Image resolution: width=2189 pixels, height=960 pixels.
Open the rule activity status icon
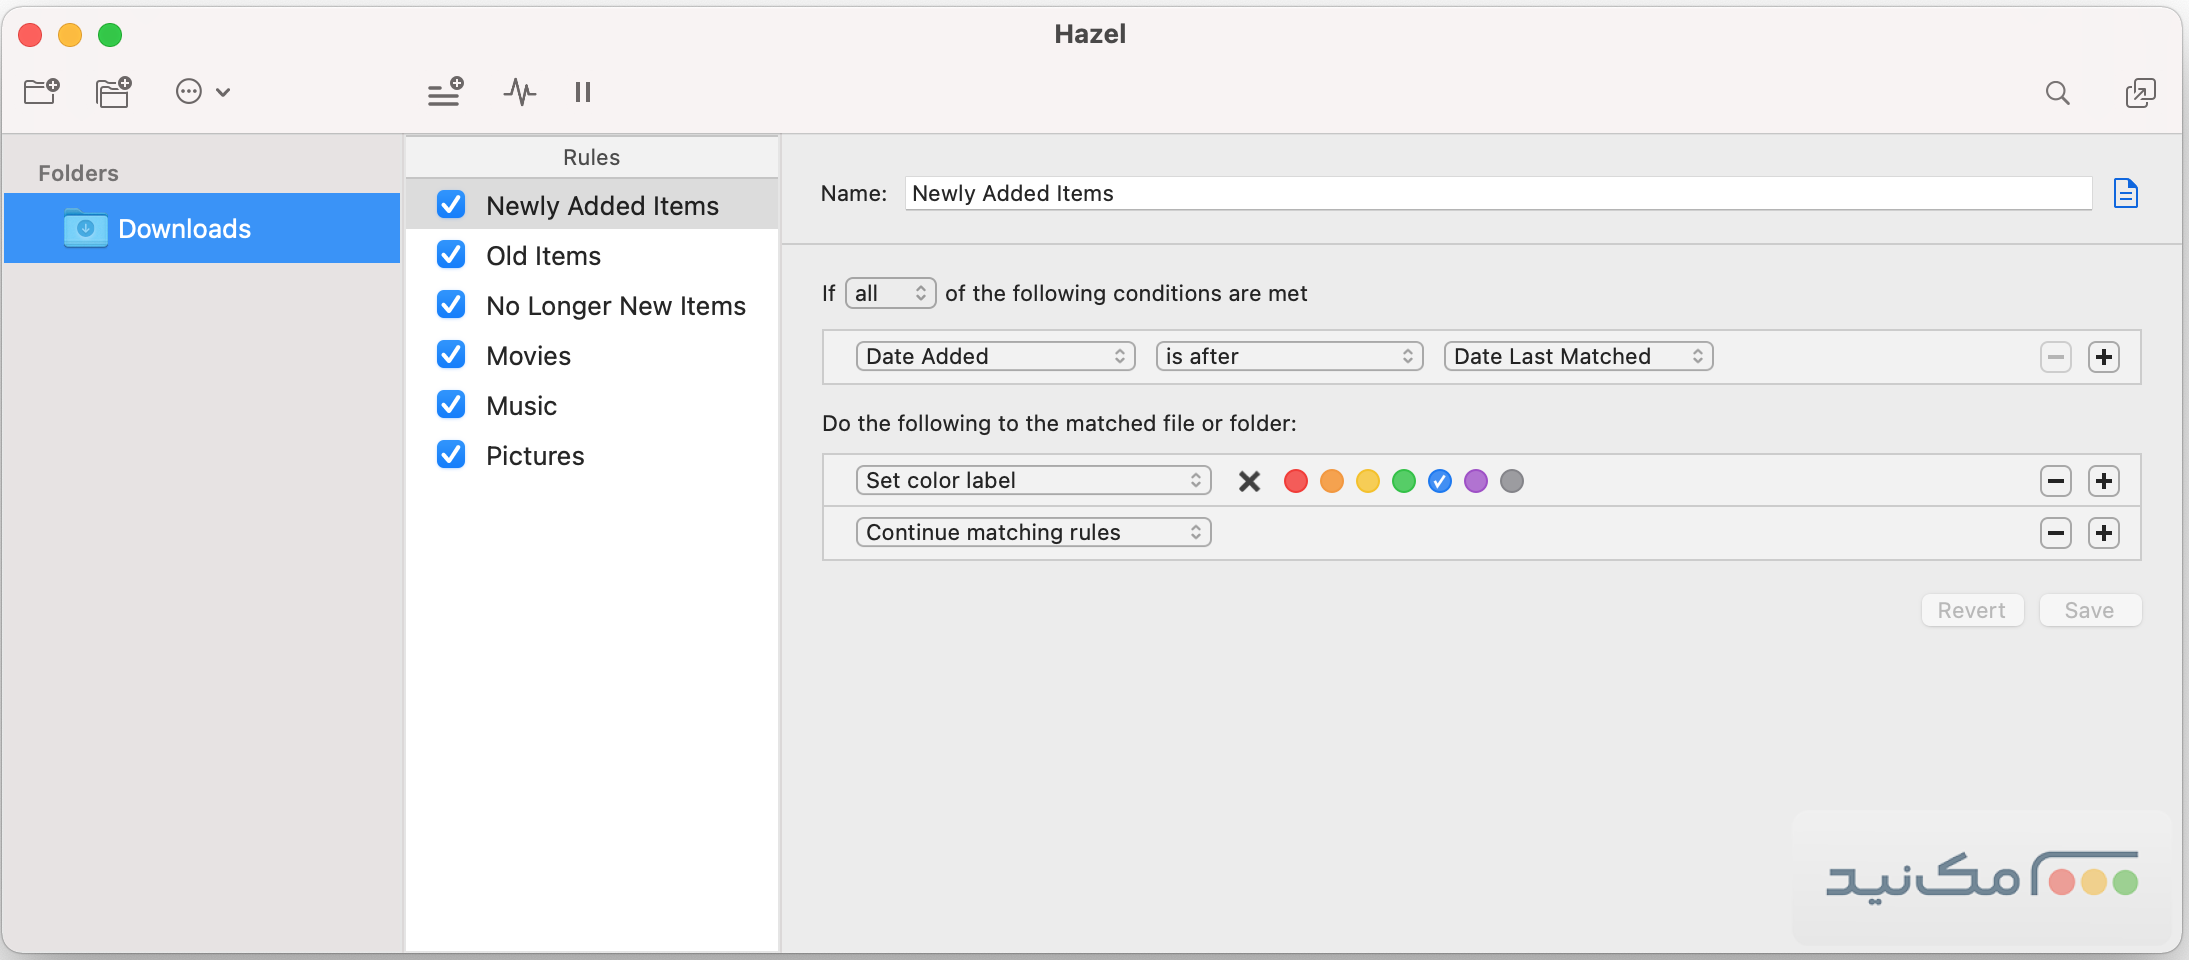point(519,92)
